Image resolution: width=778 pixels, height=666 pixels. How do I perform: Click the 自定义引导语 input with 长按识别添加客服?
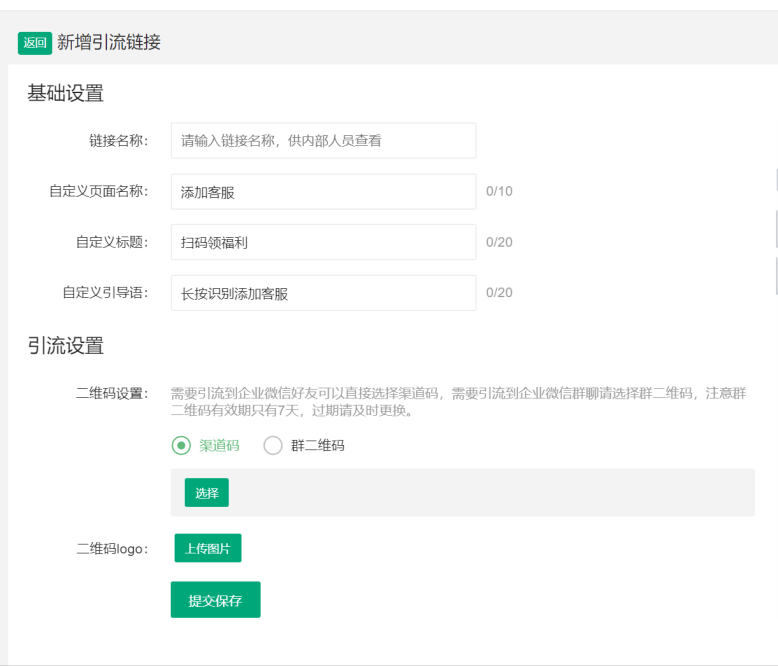pyautogui.click(x=324, y=293)
